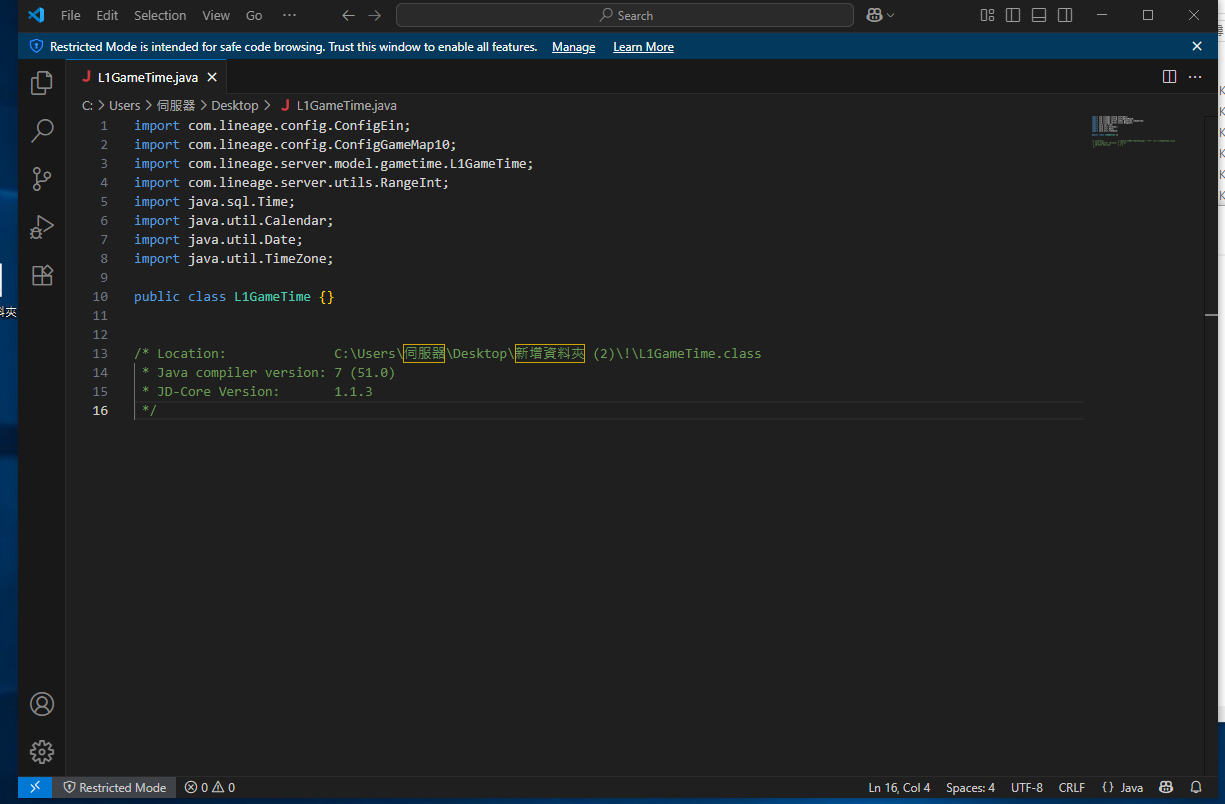
Task: Click the editor minimap preview
Action: [1134, 131]
